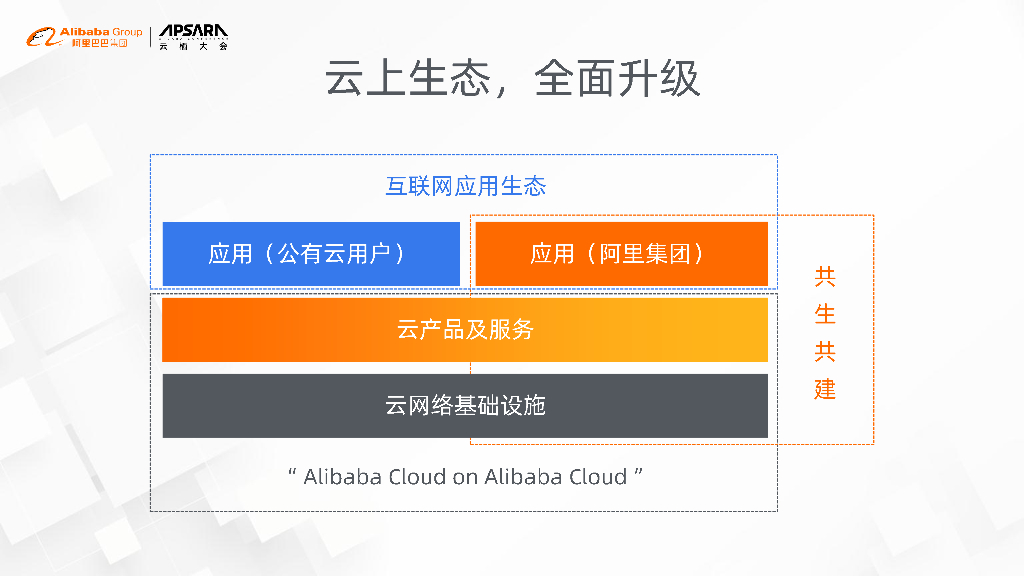Screen dimensions: 1024x576
Task: Click the bold "Alibaba" wordmark text
Action: (84, 32)
